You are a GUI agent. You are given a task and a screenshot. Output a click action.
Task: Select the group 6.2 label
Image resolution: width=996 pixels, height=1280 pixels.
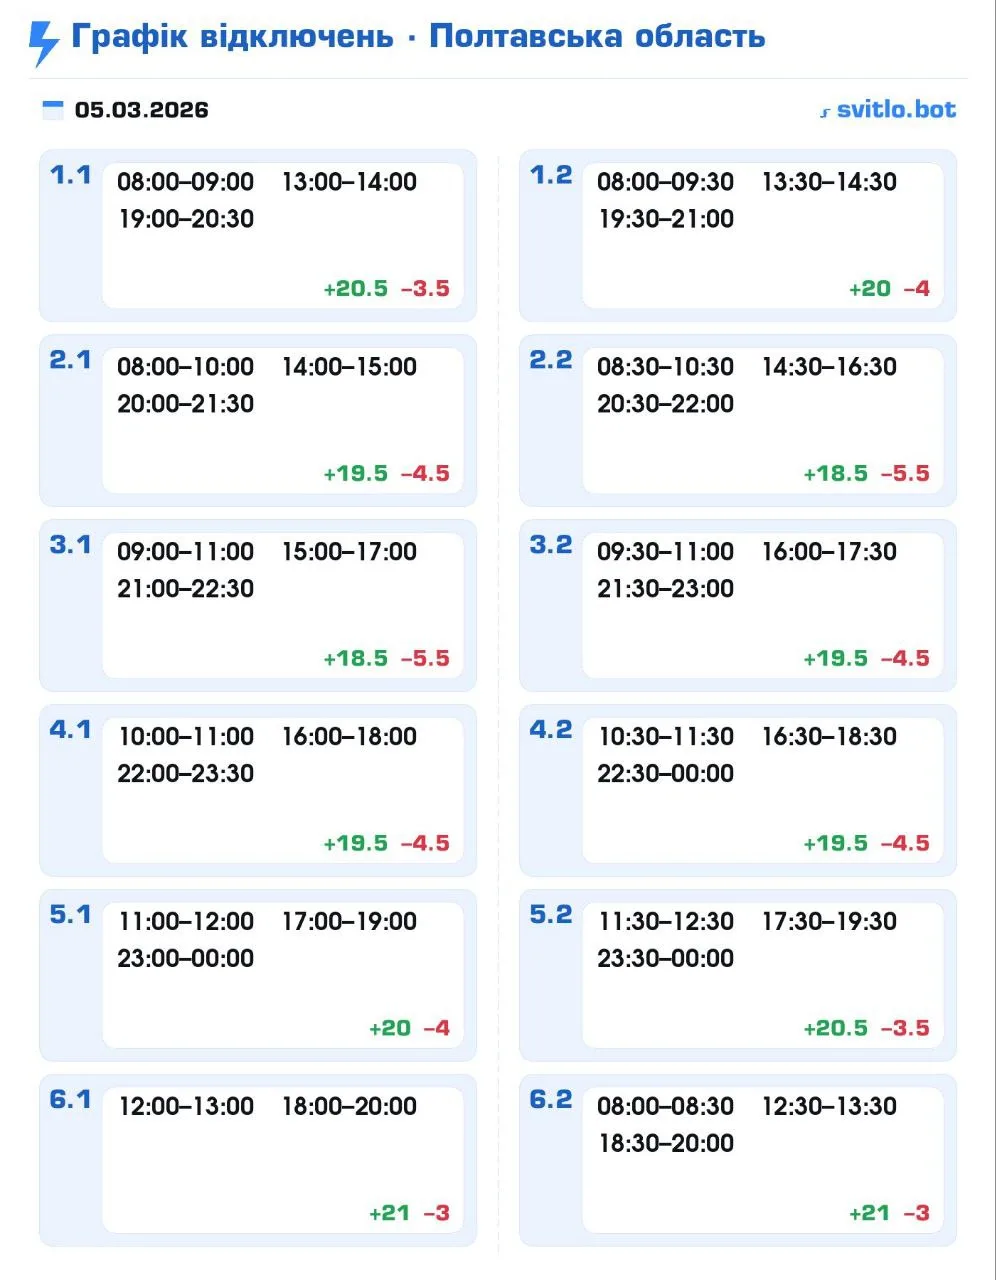pos(551,1100)
